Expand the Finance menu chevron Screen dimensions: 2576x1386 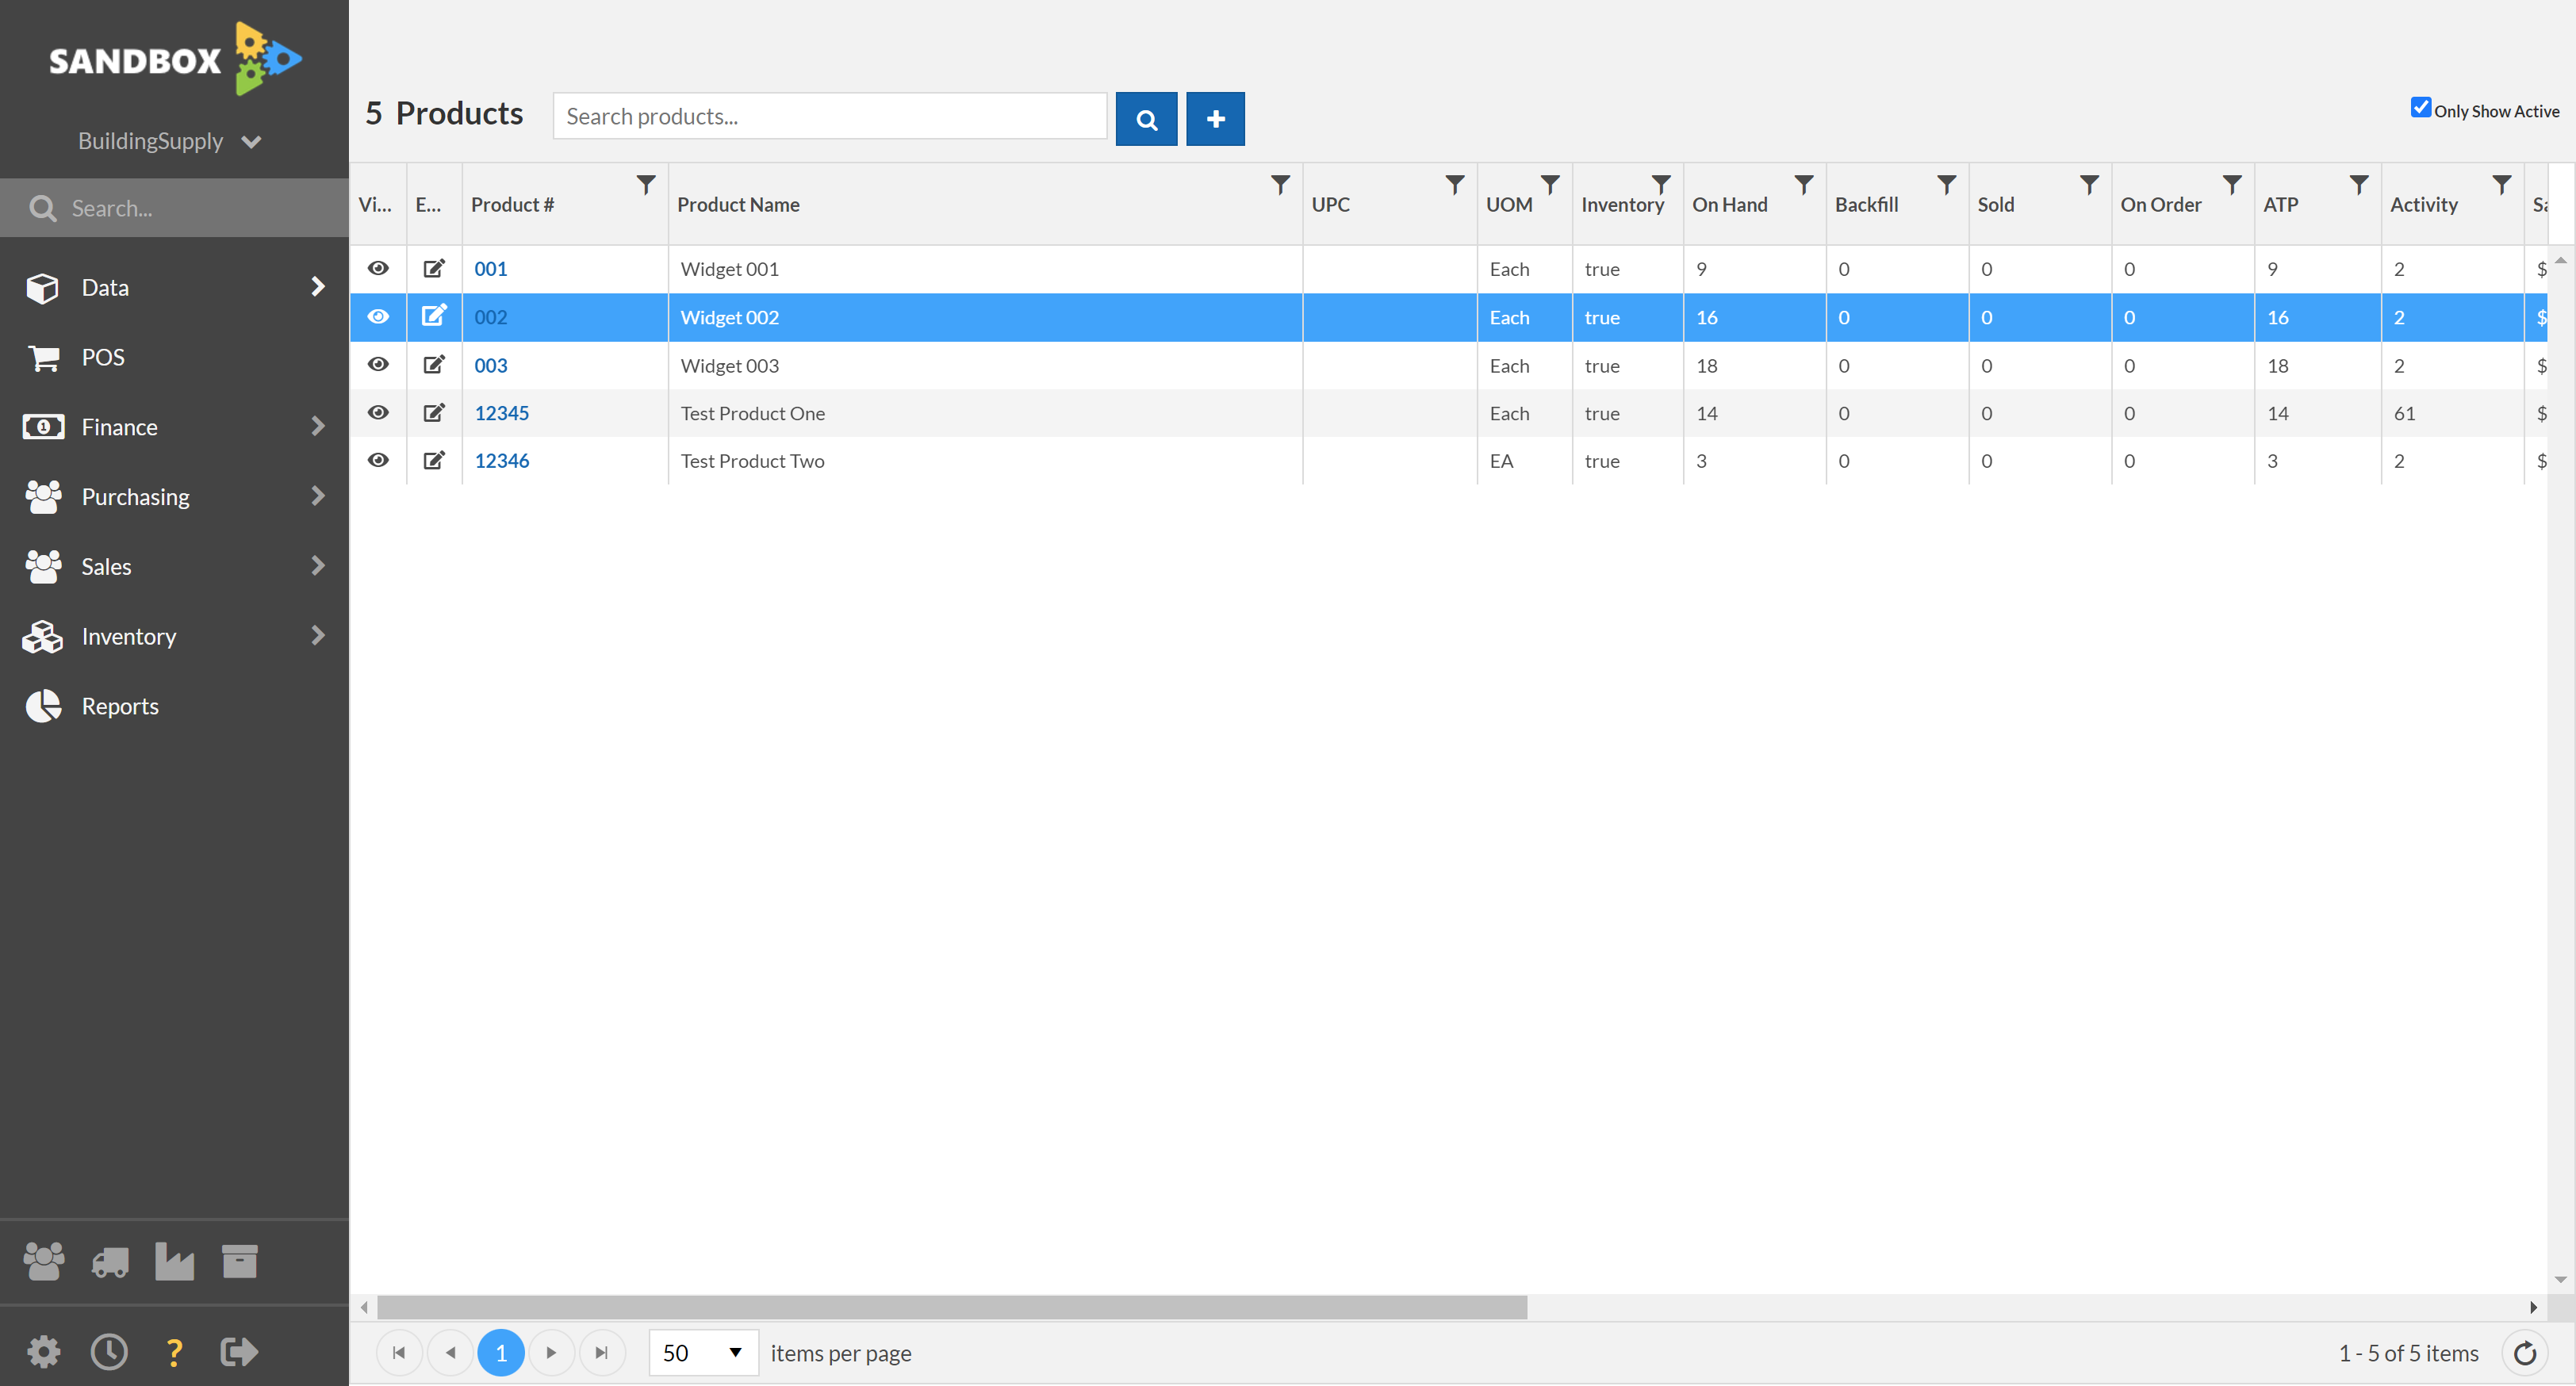318,427
